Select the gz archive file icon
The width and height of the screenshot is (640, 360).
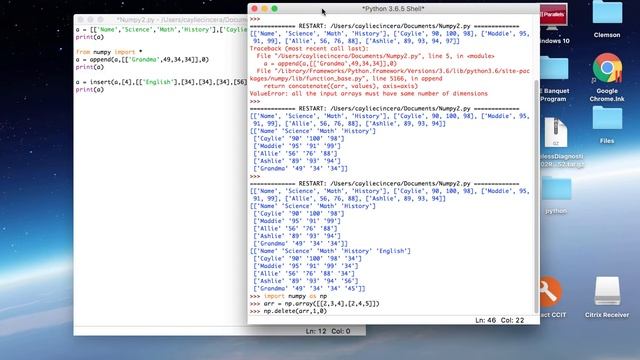pyautogui.click(x=556, y=133)
